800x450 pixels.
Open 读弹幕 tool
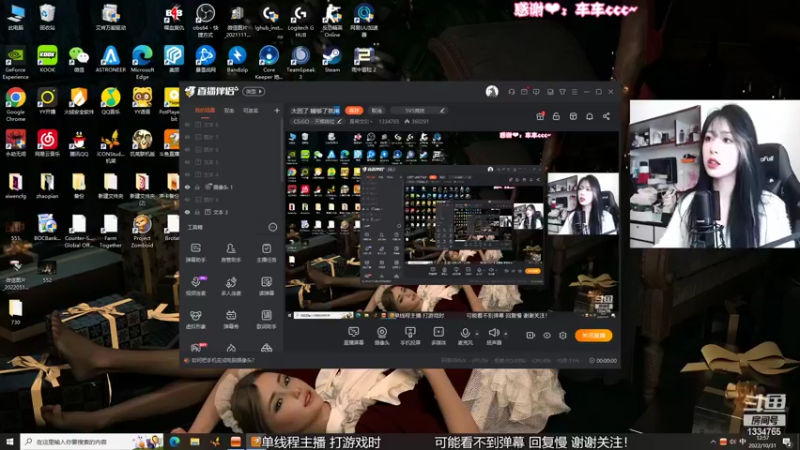[x=266, y=286]
